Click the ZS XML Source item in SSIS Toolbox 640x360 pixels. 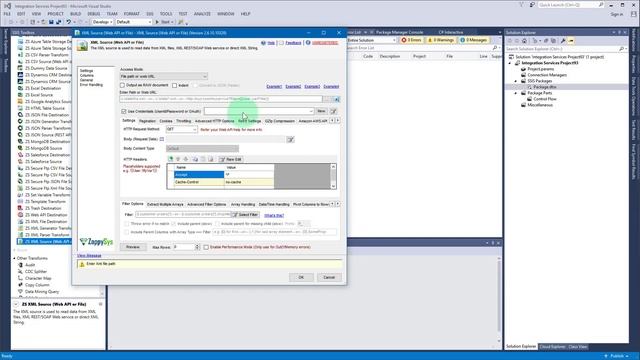point(44,242)
